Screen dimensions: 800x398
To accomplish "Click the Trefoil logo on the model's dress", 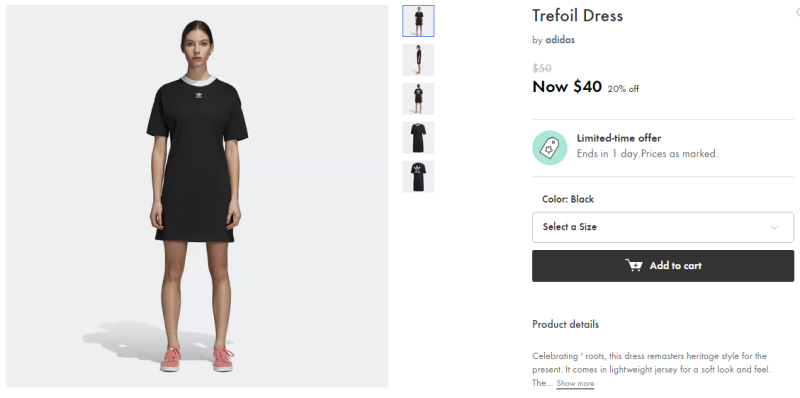I will (x=198, y=95).
